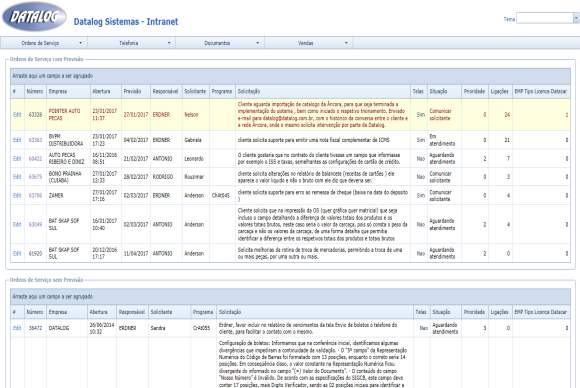The height and width of the screenshot is (388, 580).
Task: Open the Vendas menu
Action: click(x=308, y=43)
